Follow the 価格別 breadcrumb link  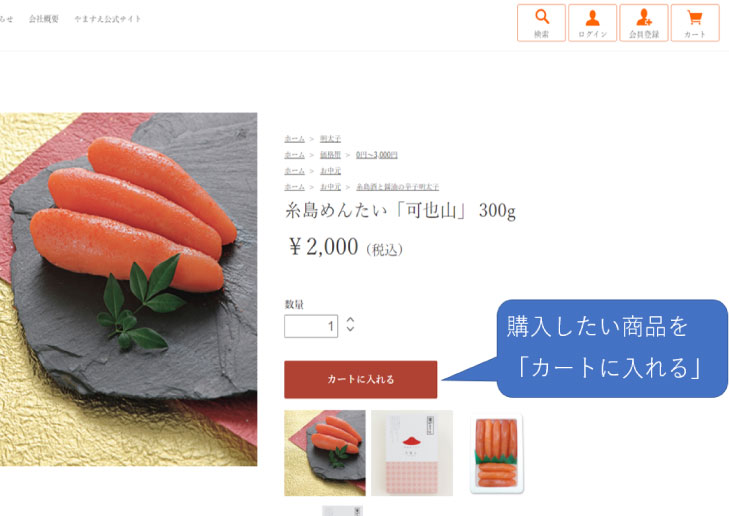(x=331, y=155)
